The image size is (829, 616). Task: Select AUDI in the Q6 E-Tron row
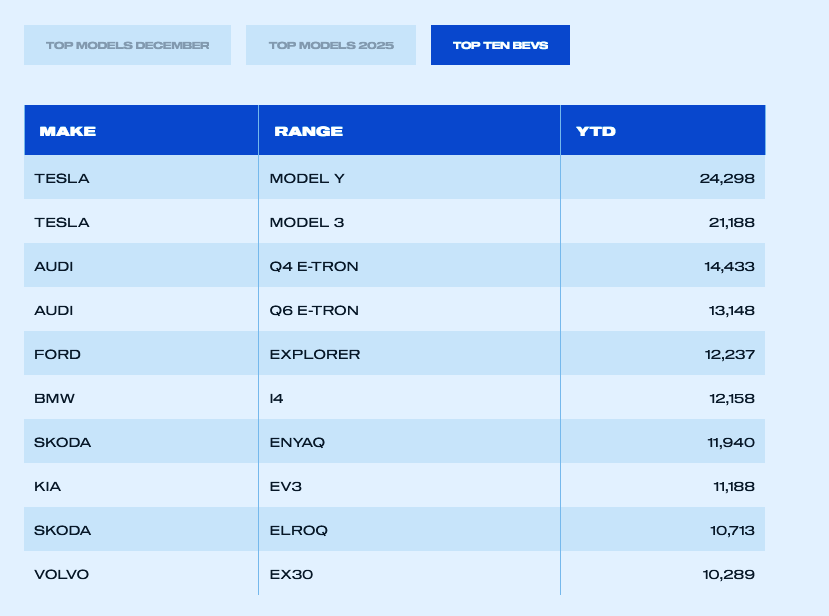tap(53, 310)
